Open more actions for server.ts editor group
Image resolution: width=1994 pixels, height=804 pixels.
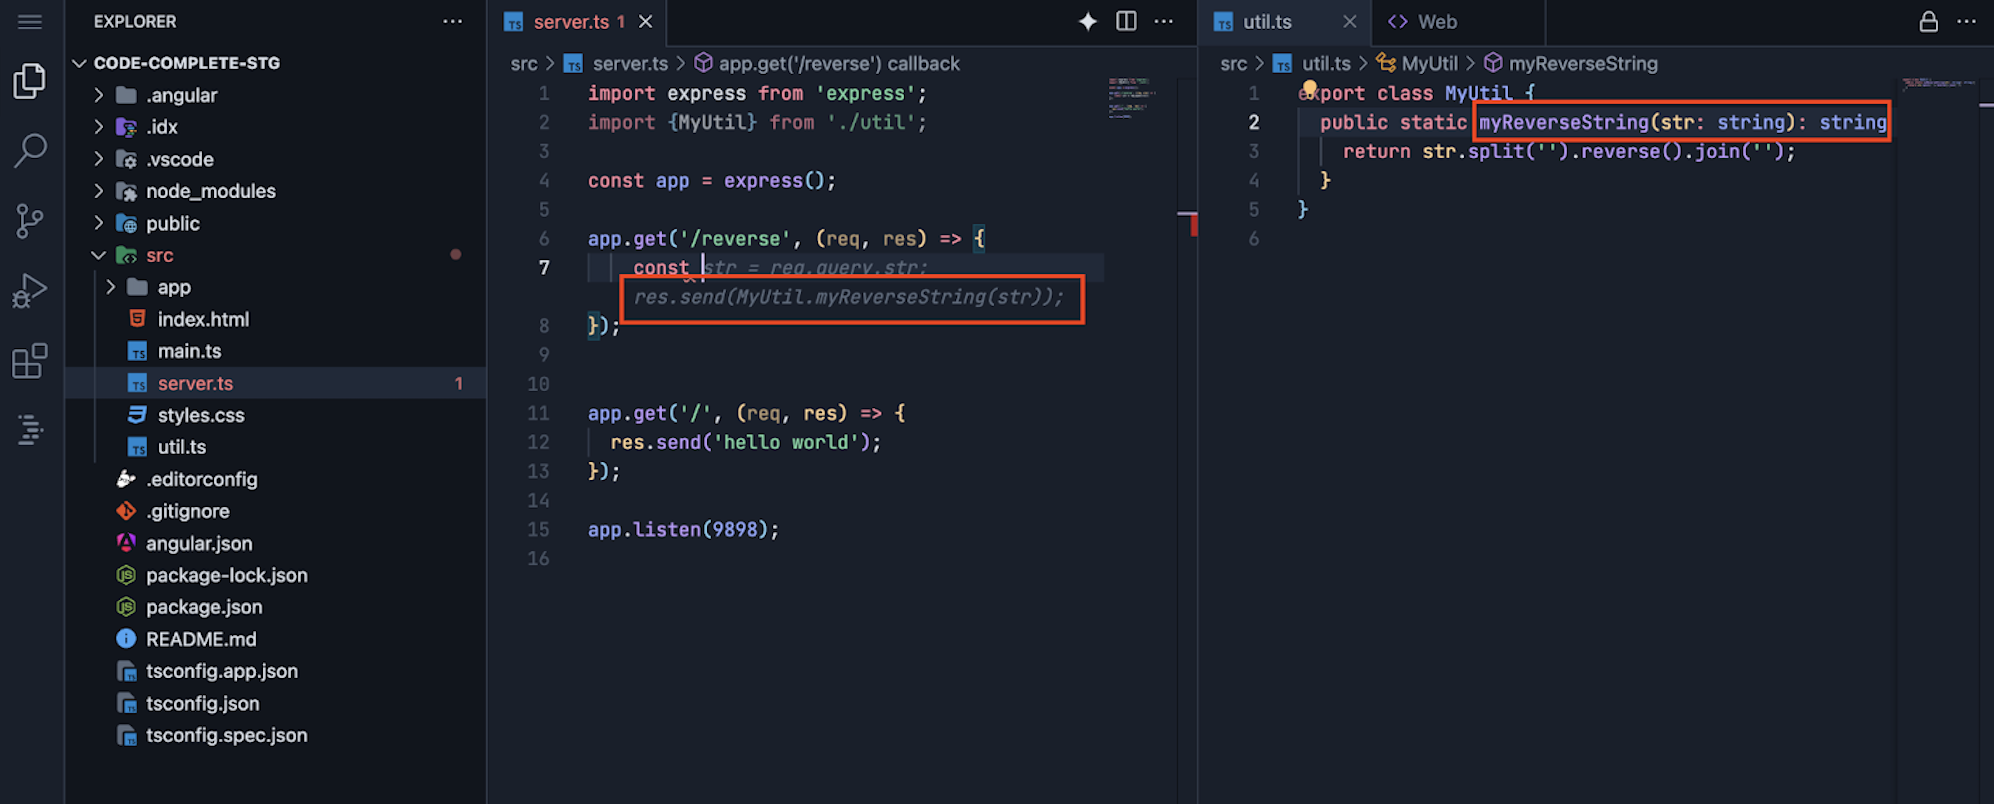coord(1164,21)
